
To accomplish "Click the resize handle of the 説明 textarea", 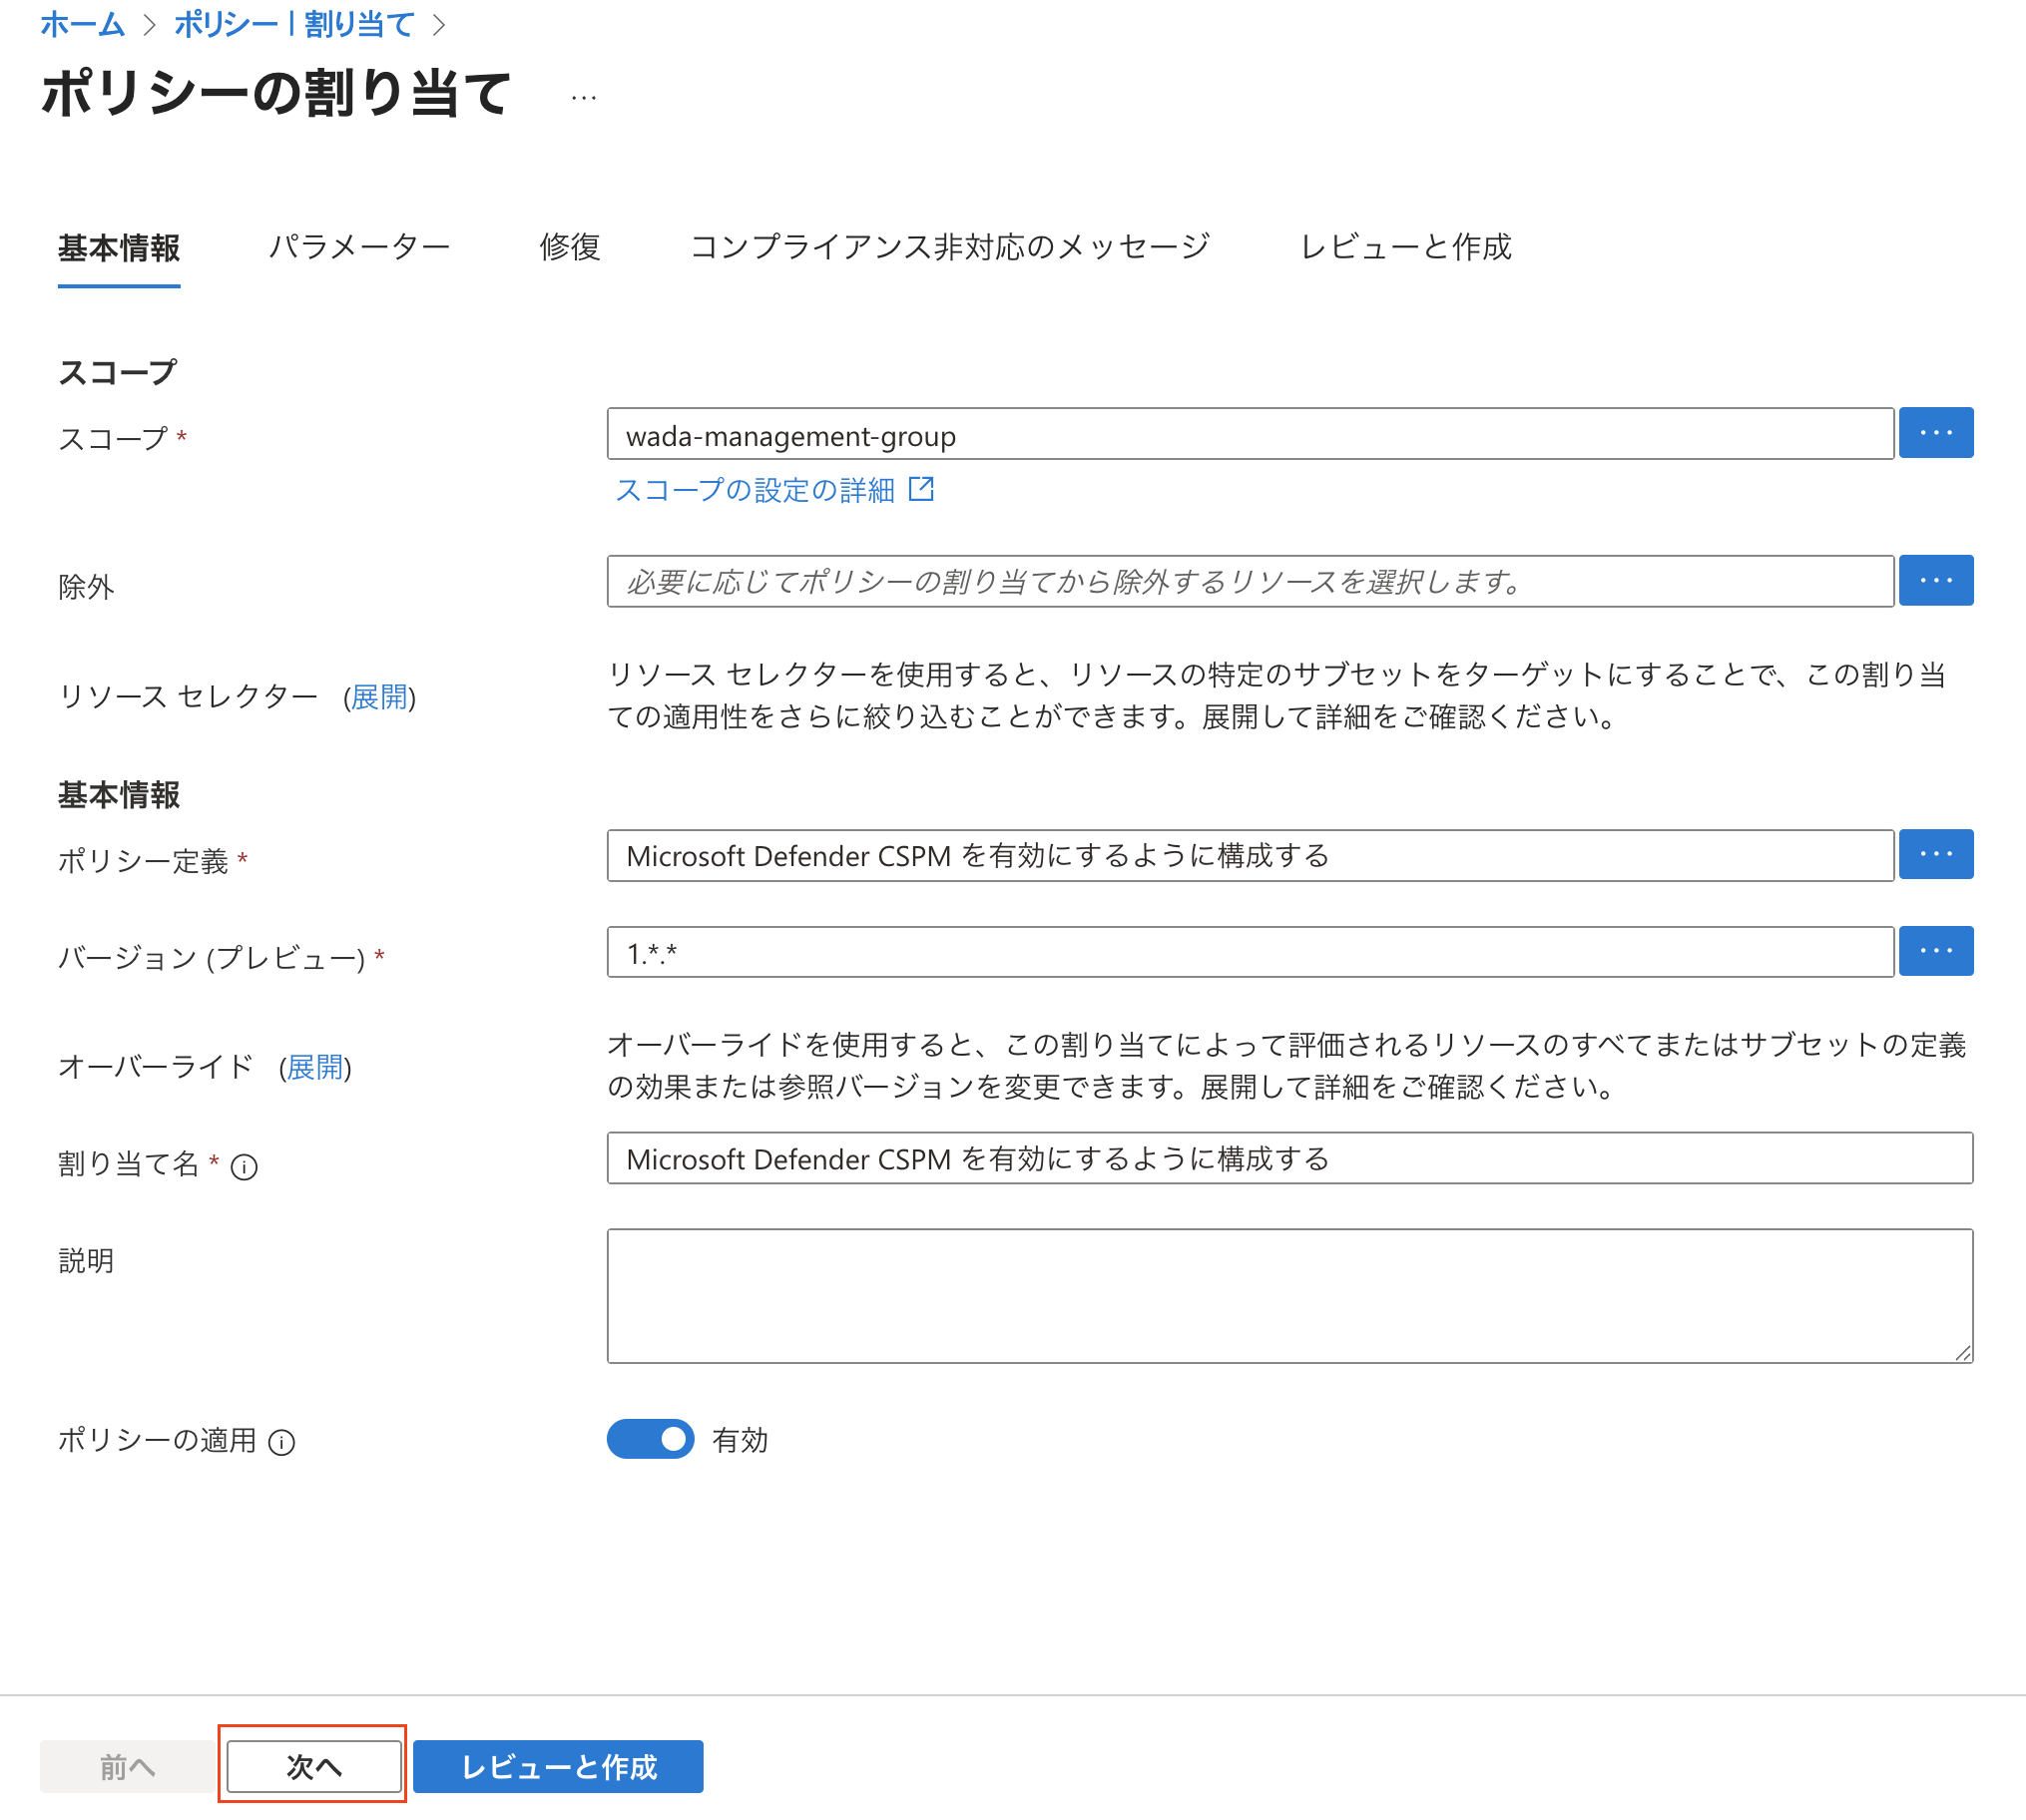I will [x=1962, y=1352].
